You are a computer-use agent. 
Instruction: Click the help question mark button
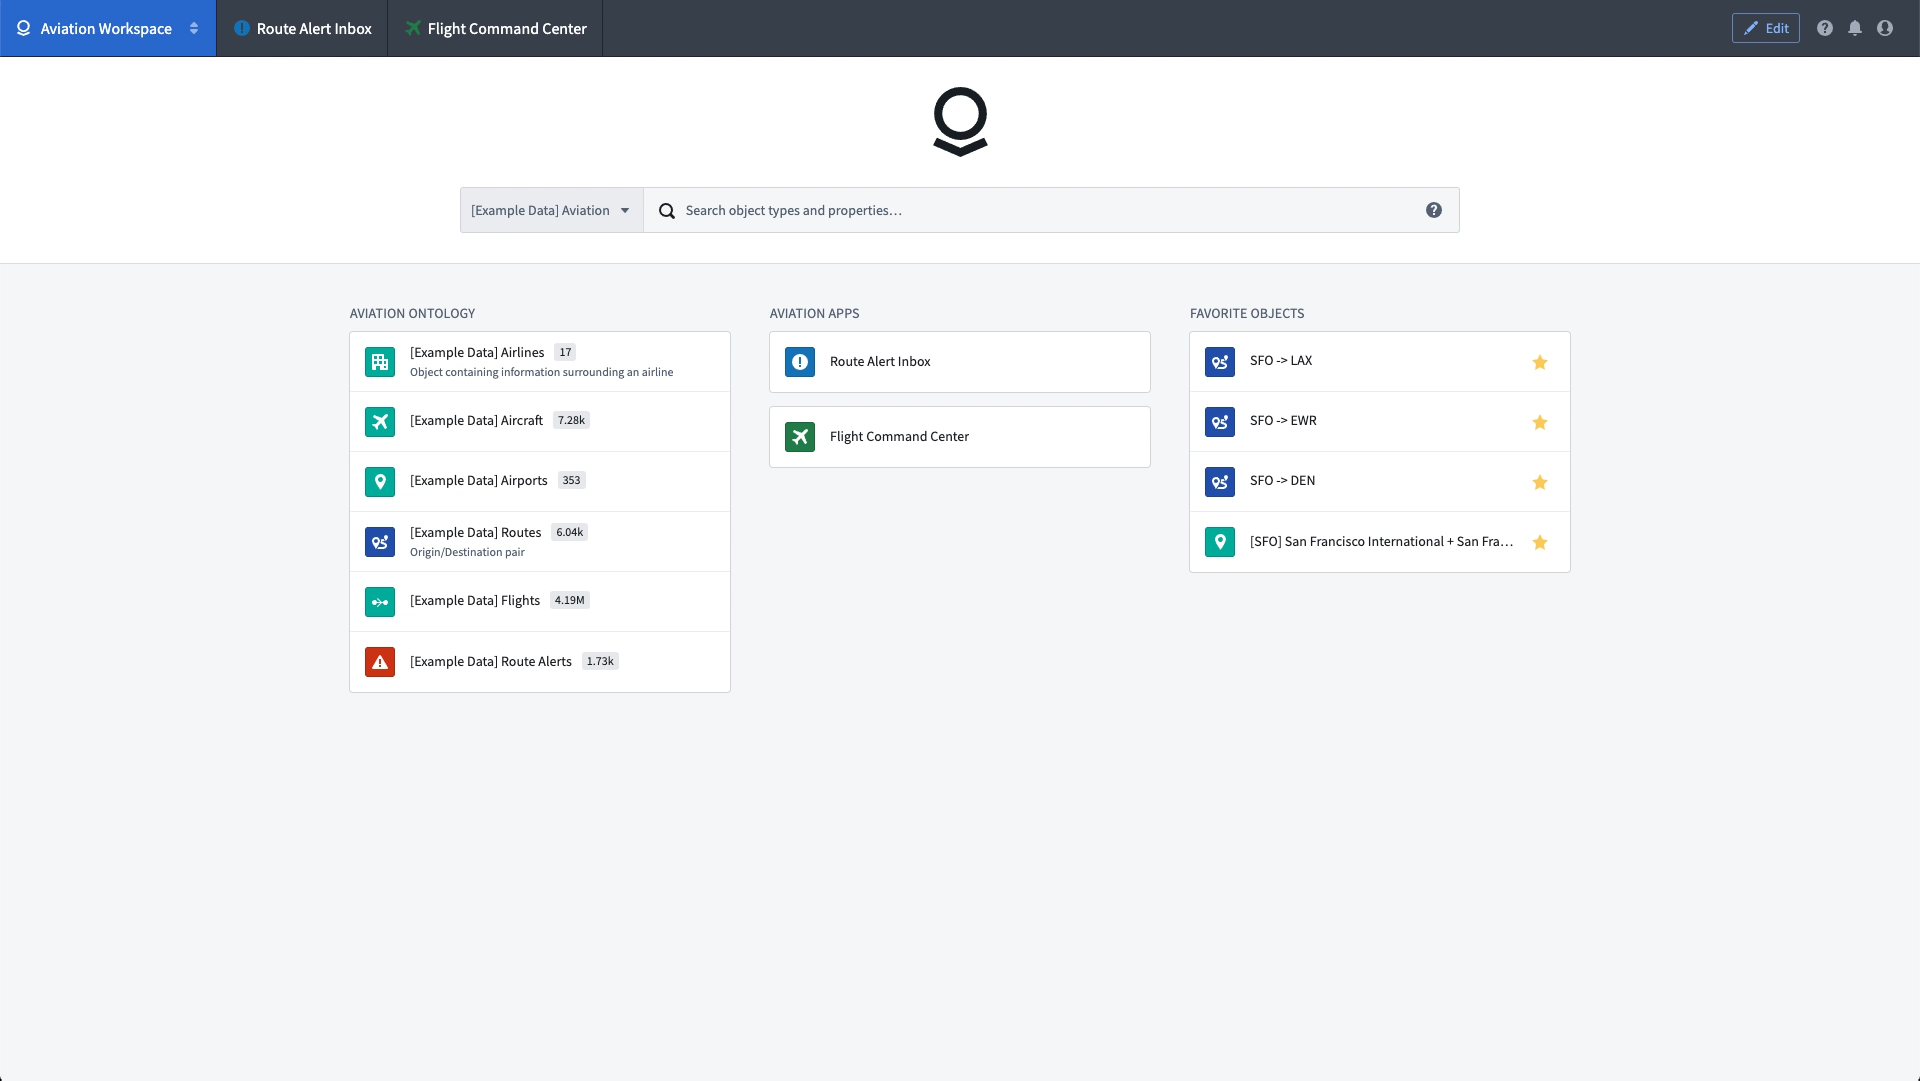1825,28
